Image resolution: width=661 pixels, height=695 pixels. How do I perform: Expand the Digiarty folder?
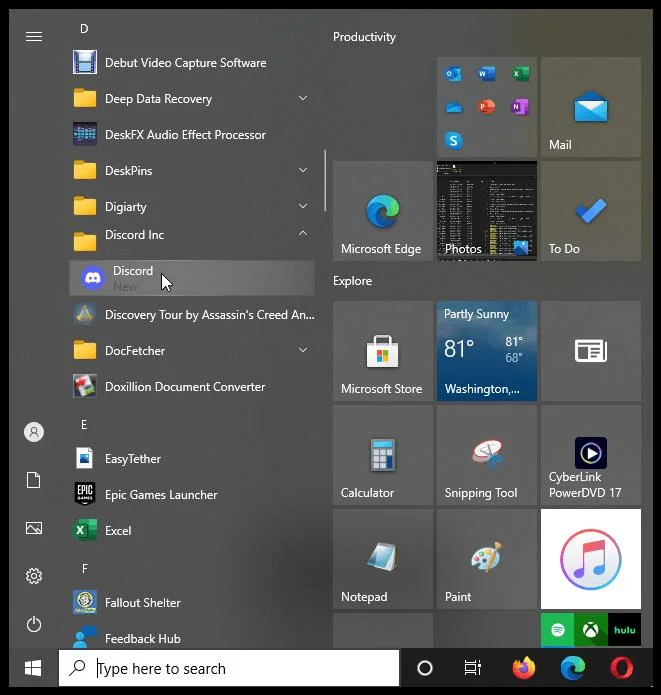pyautogui.click(x=303, y=206)
